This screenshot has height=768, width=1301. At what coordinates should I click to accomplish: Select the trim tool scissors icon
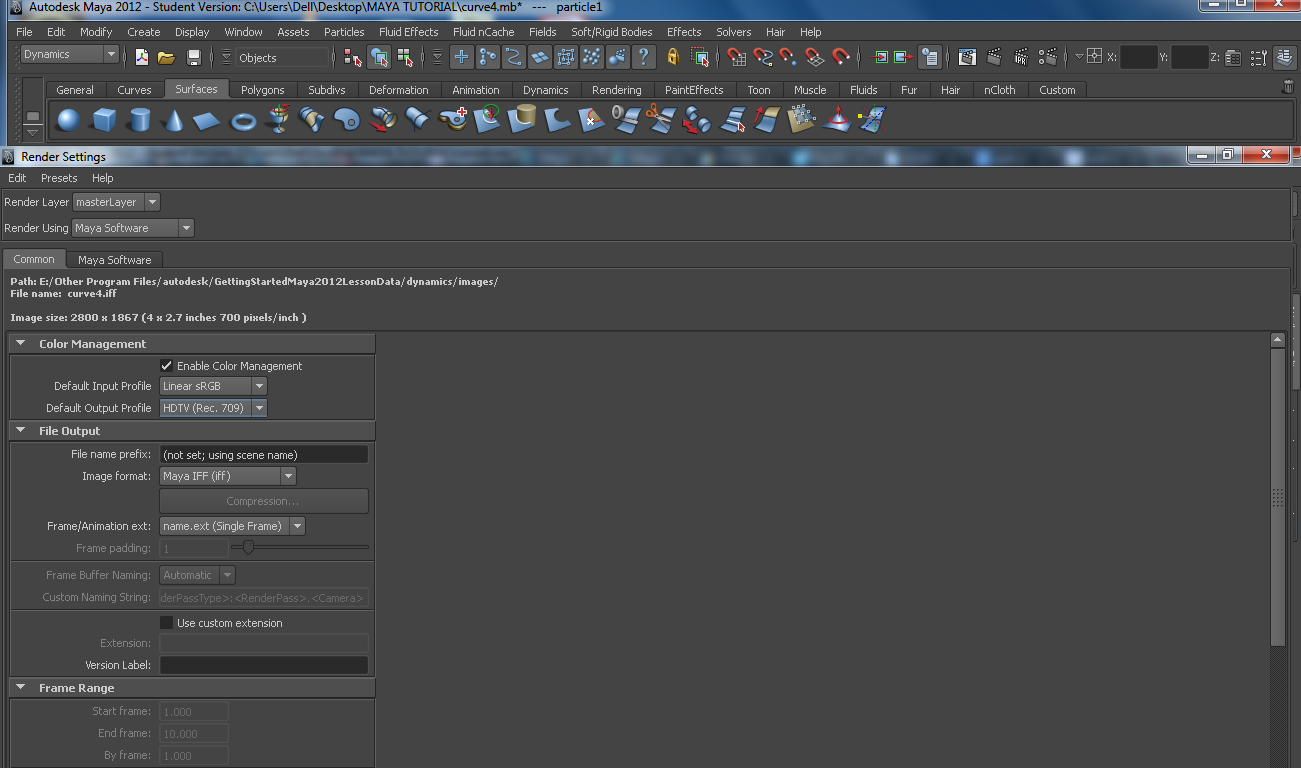660,121
